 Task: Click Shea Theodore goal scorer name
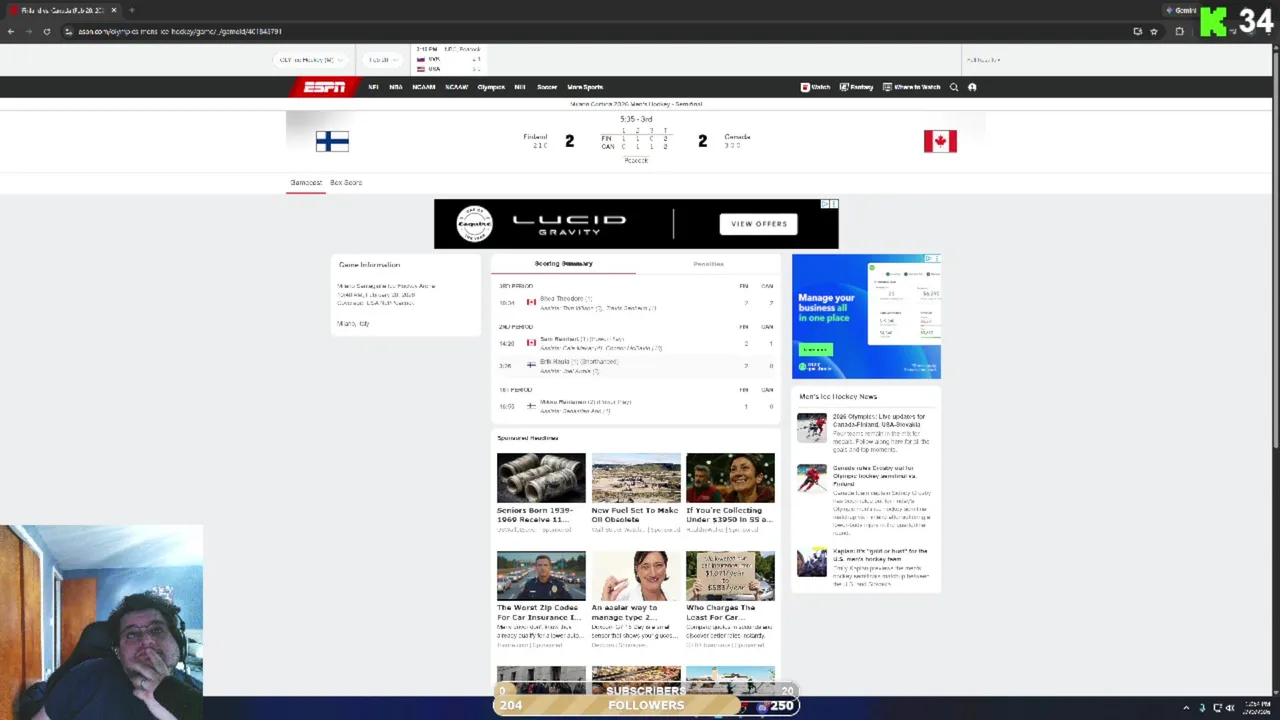point(561,298)
